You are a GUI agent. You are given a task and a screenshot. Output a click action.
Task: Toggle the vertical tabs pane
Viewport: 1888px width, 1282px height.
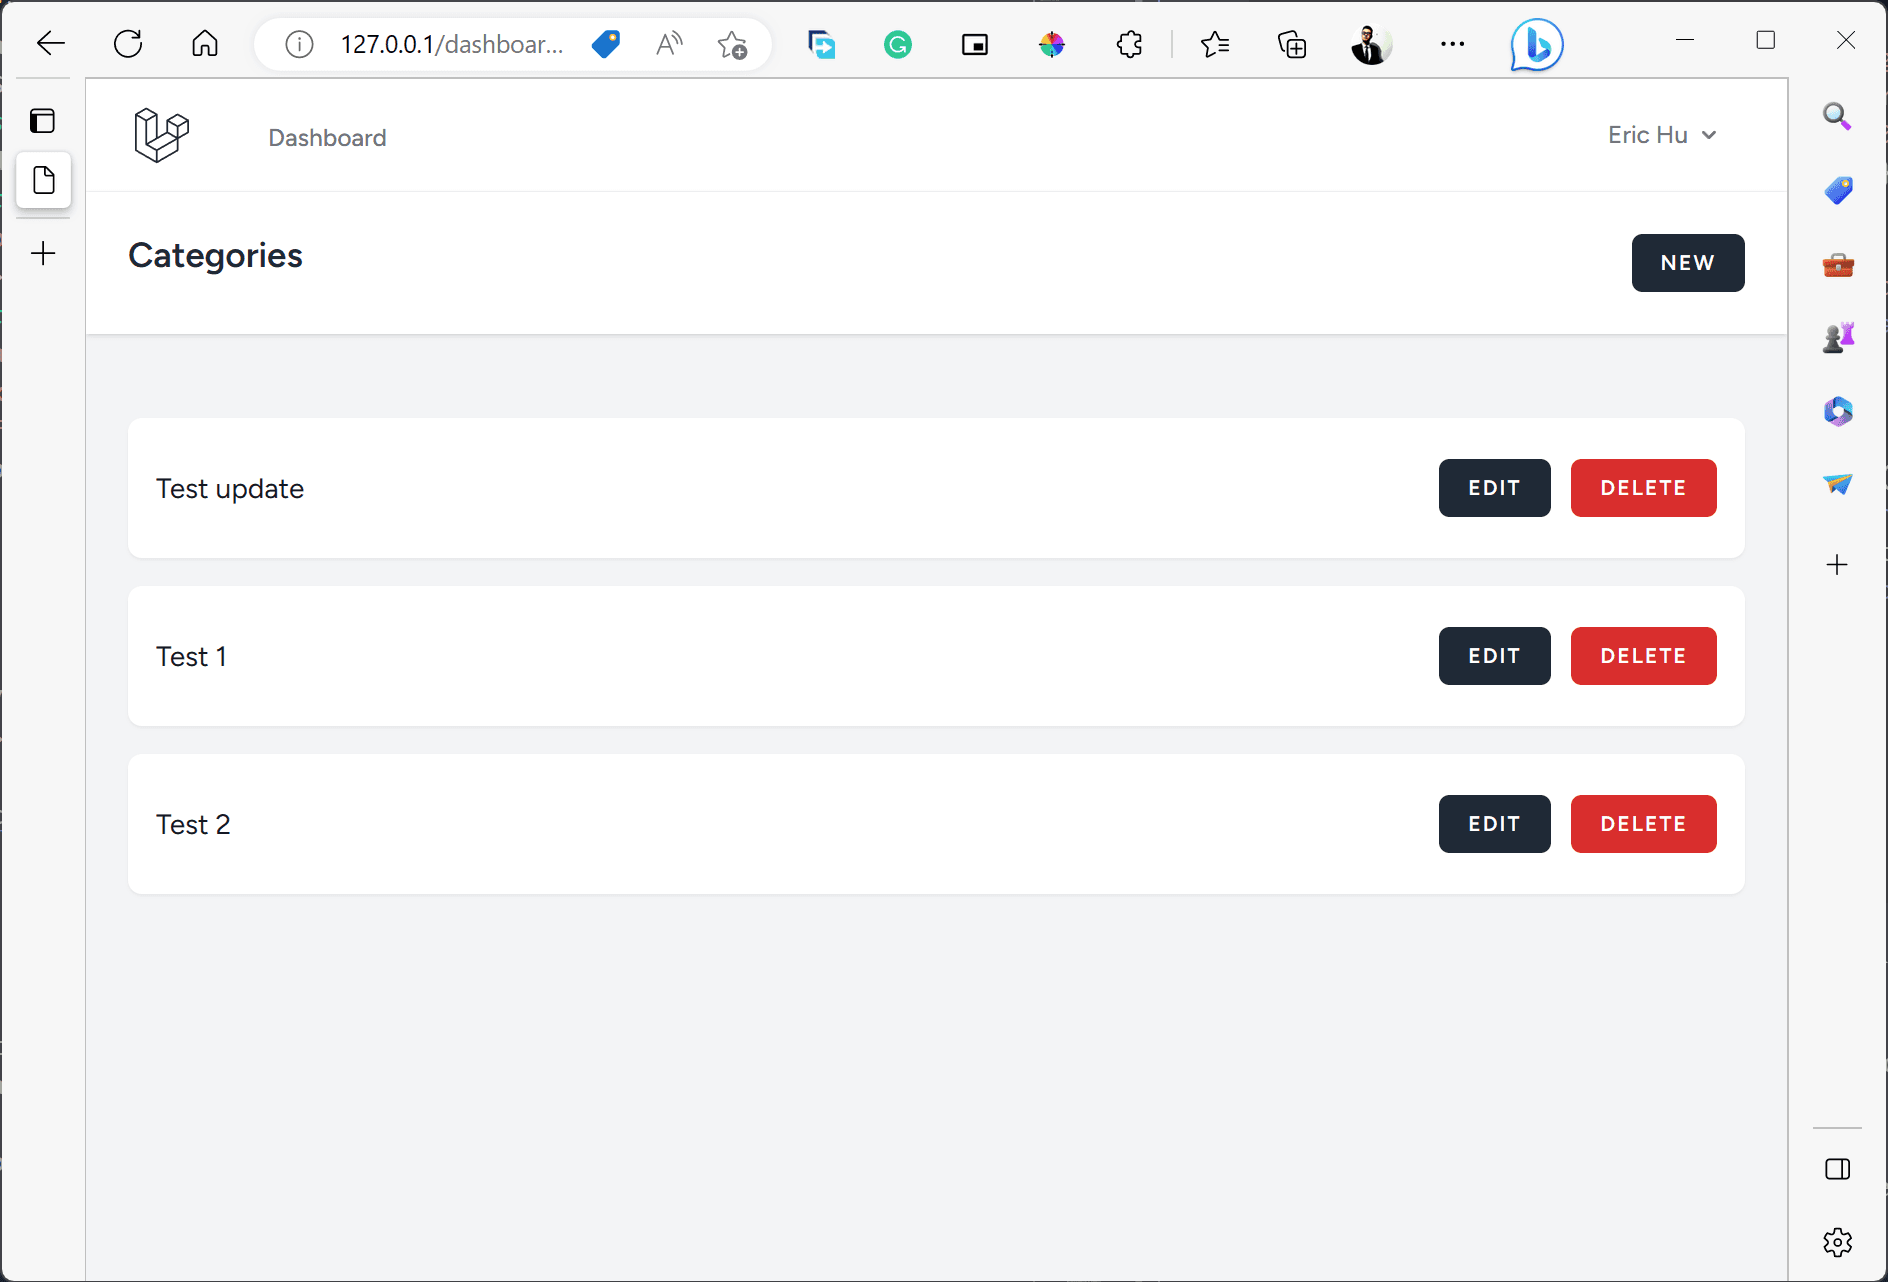point(43,120)
